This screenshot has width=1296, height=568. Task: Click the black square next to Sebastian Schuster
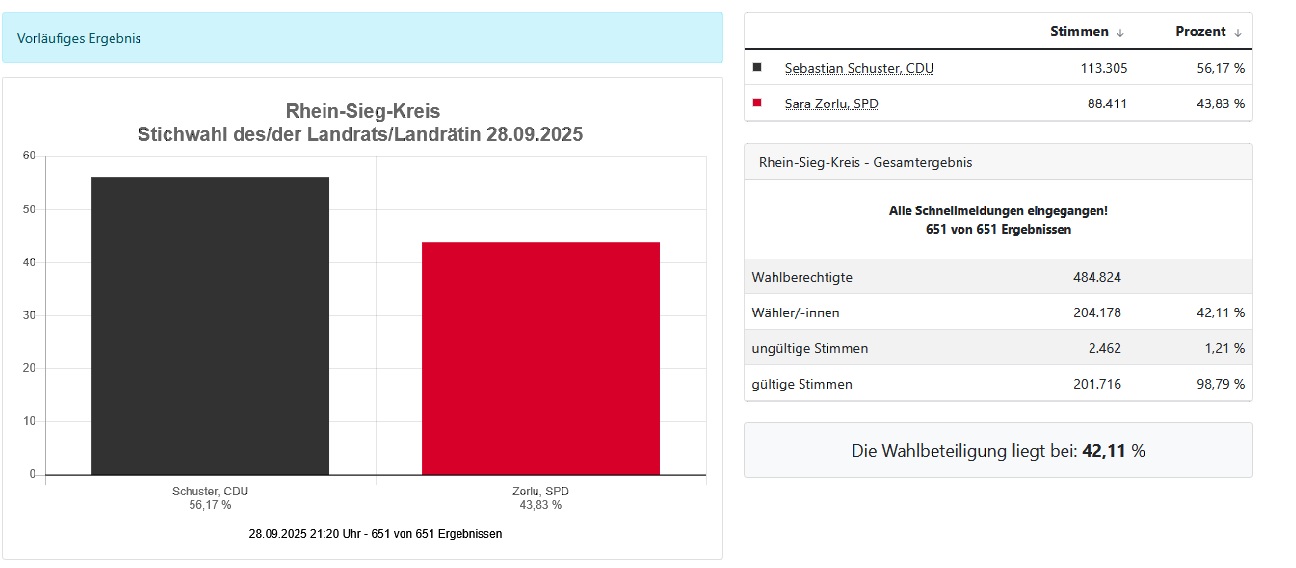tap(757, 67)
